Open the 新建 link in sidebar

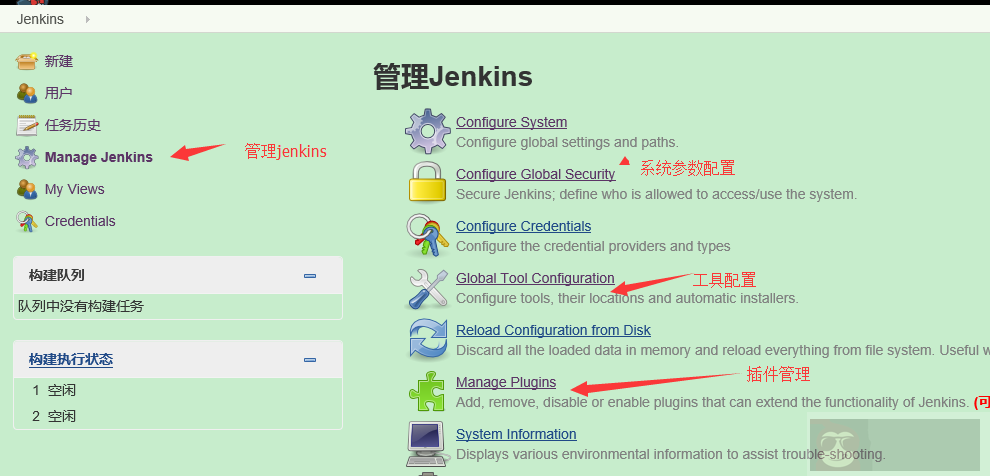59,61
